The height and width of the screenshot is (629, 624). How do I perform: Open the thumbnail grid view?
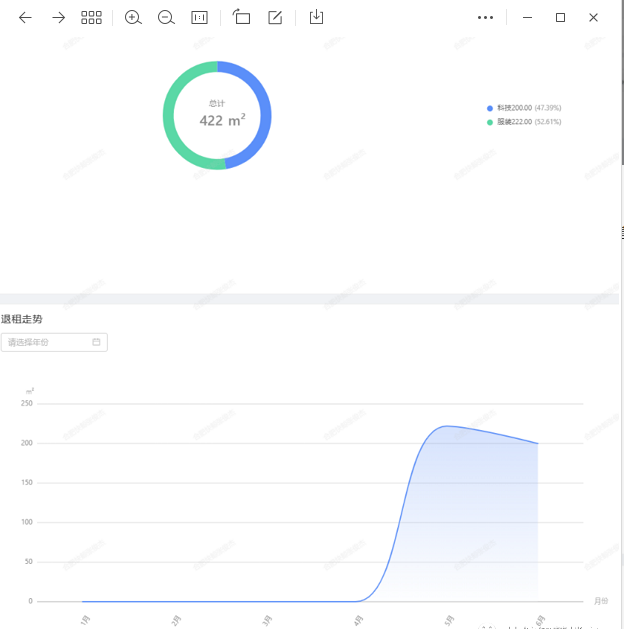[91, 17]
